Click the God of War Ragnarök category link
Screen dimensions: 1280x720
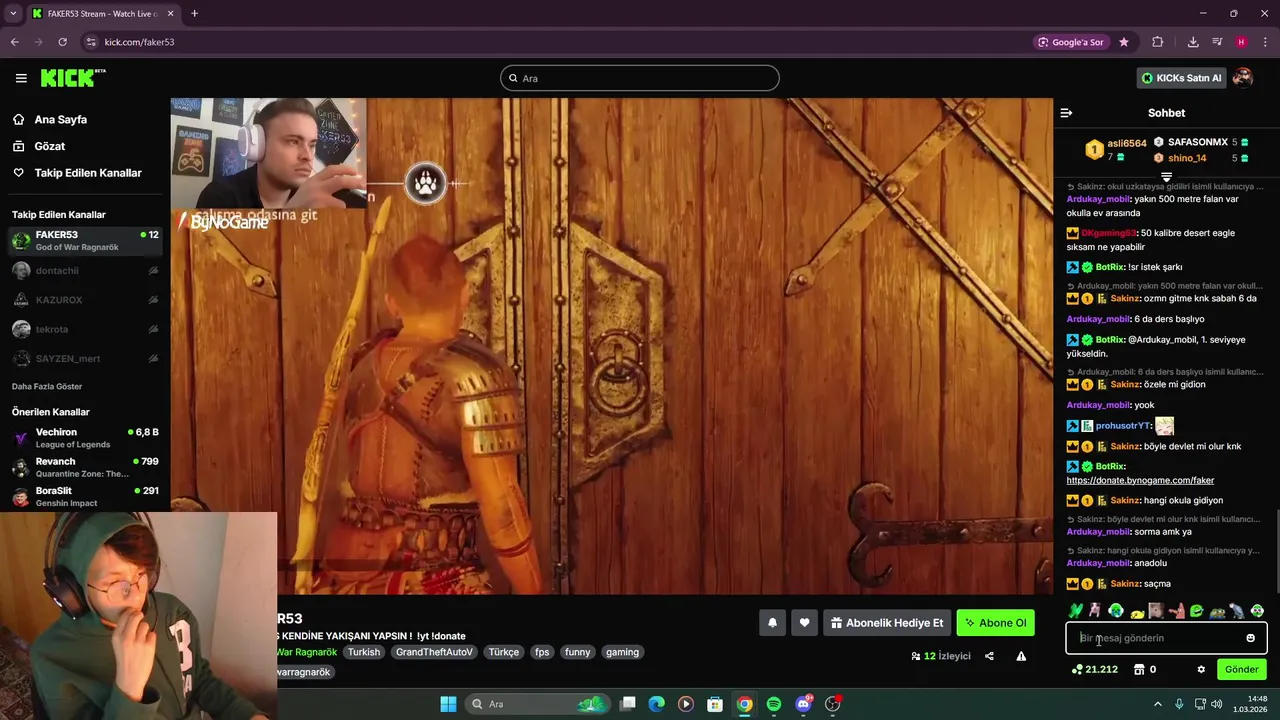click(307, 652)
